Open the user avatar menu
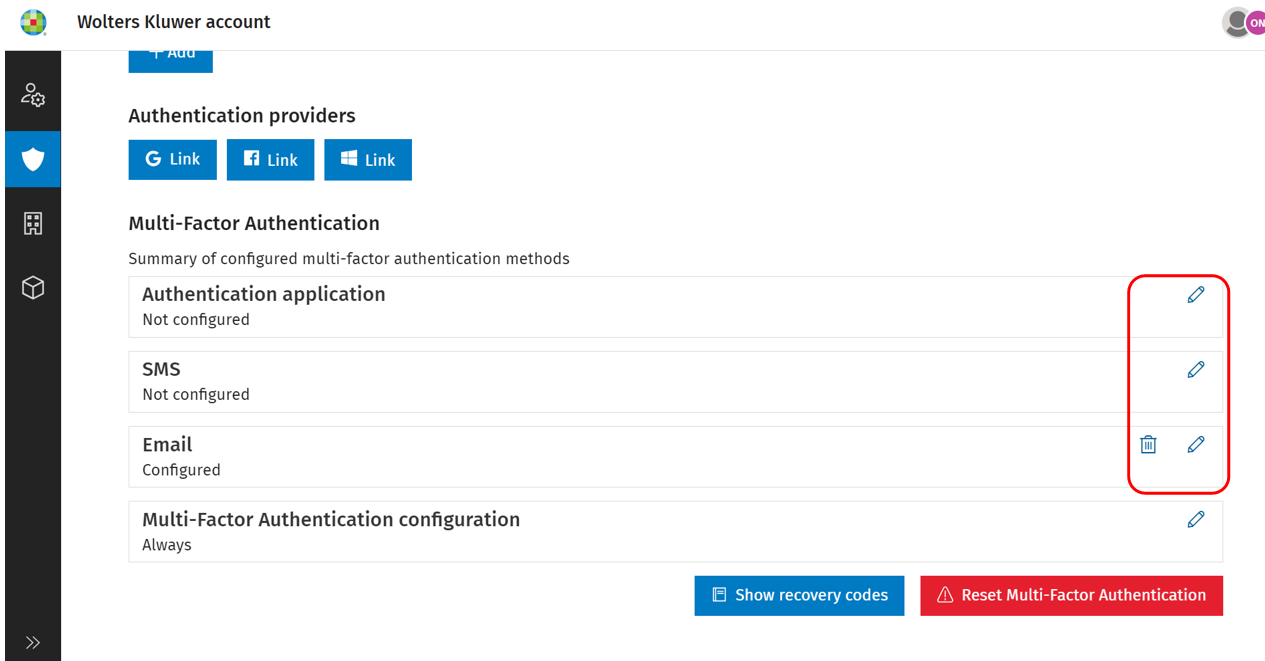The image size is (1265, 661). click(1244, 22)
